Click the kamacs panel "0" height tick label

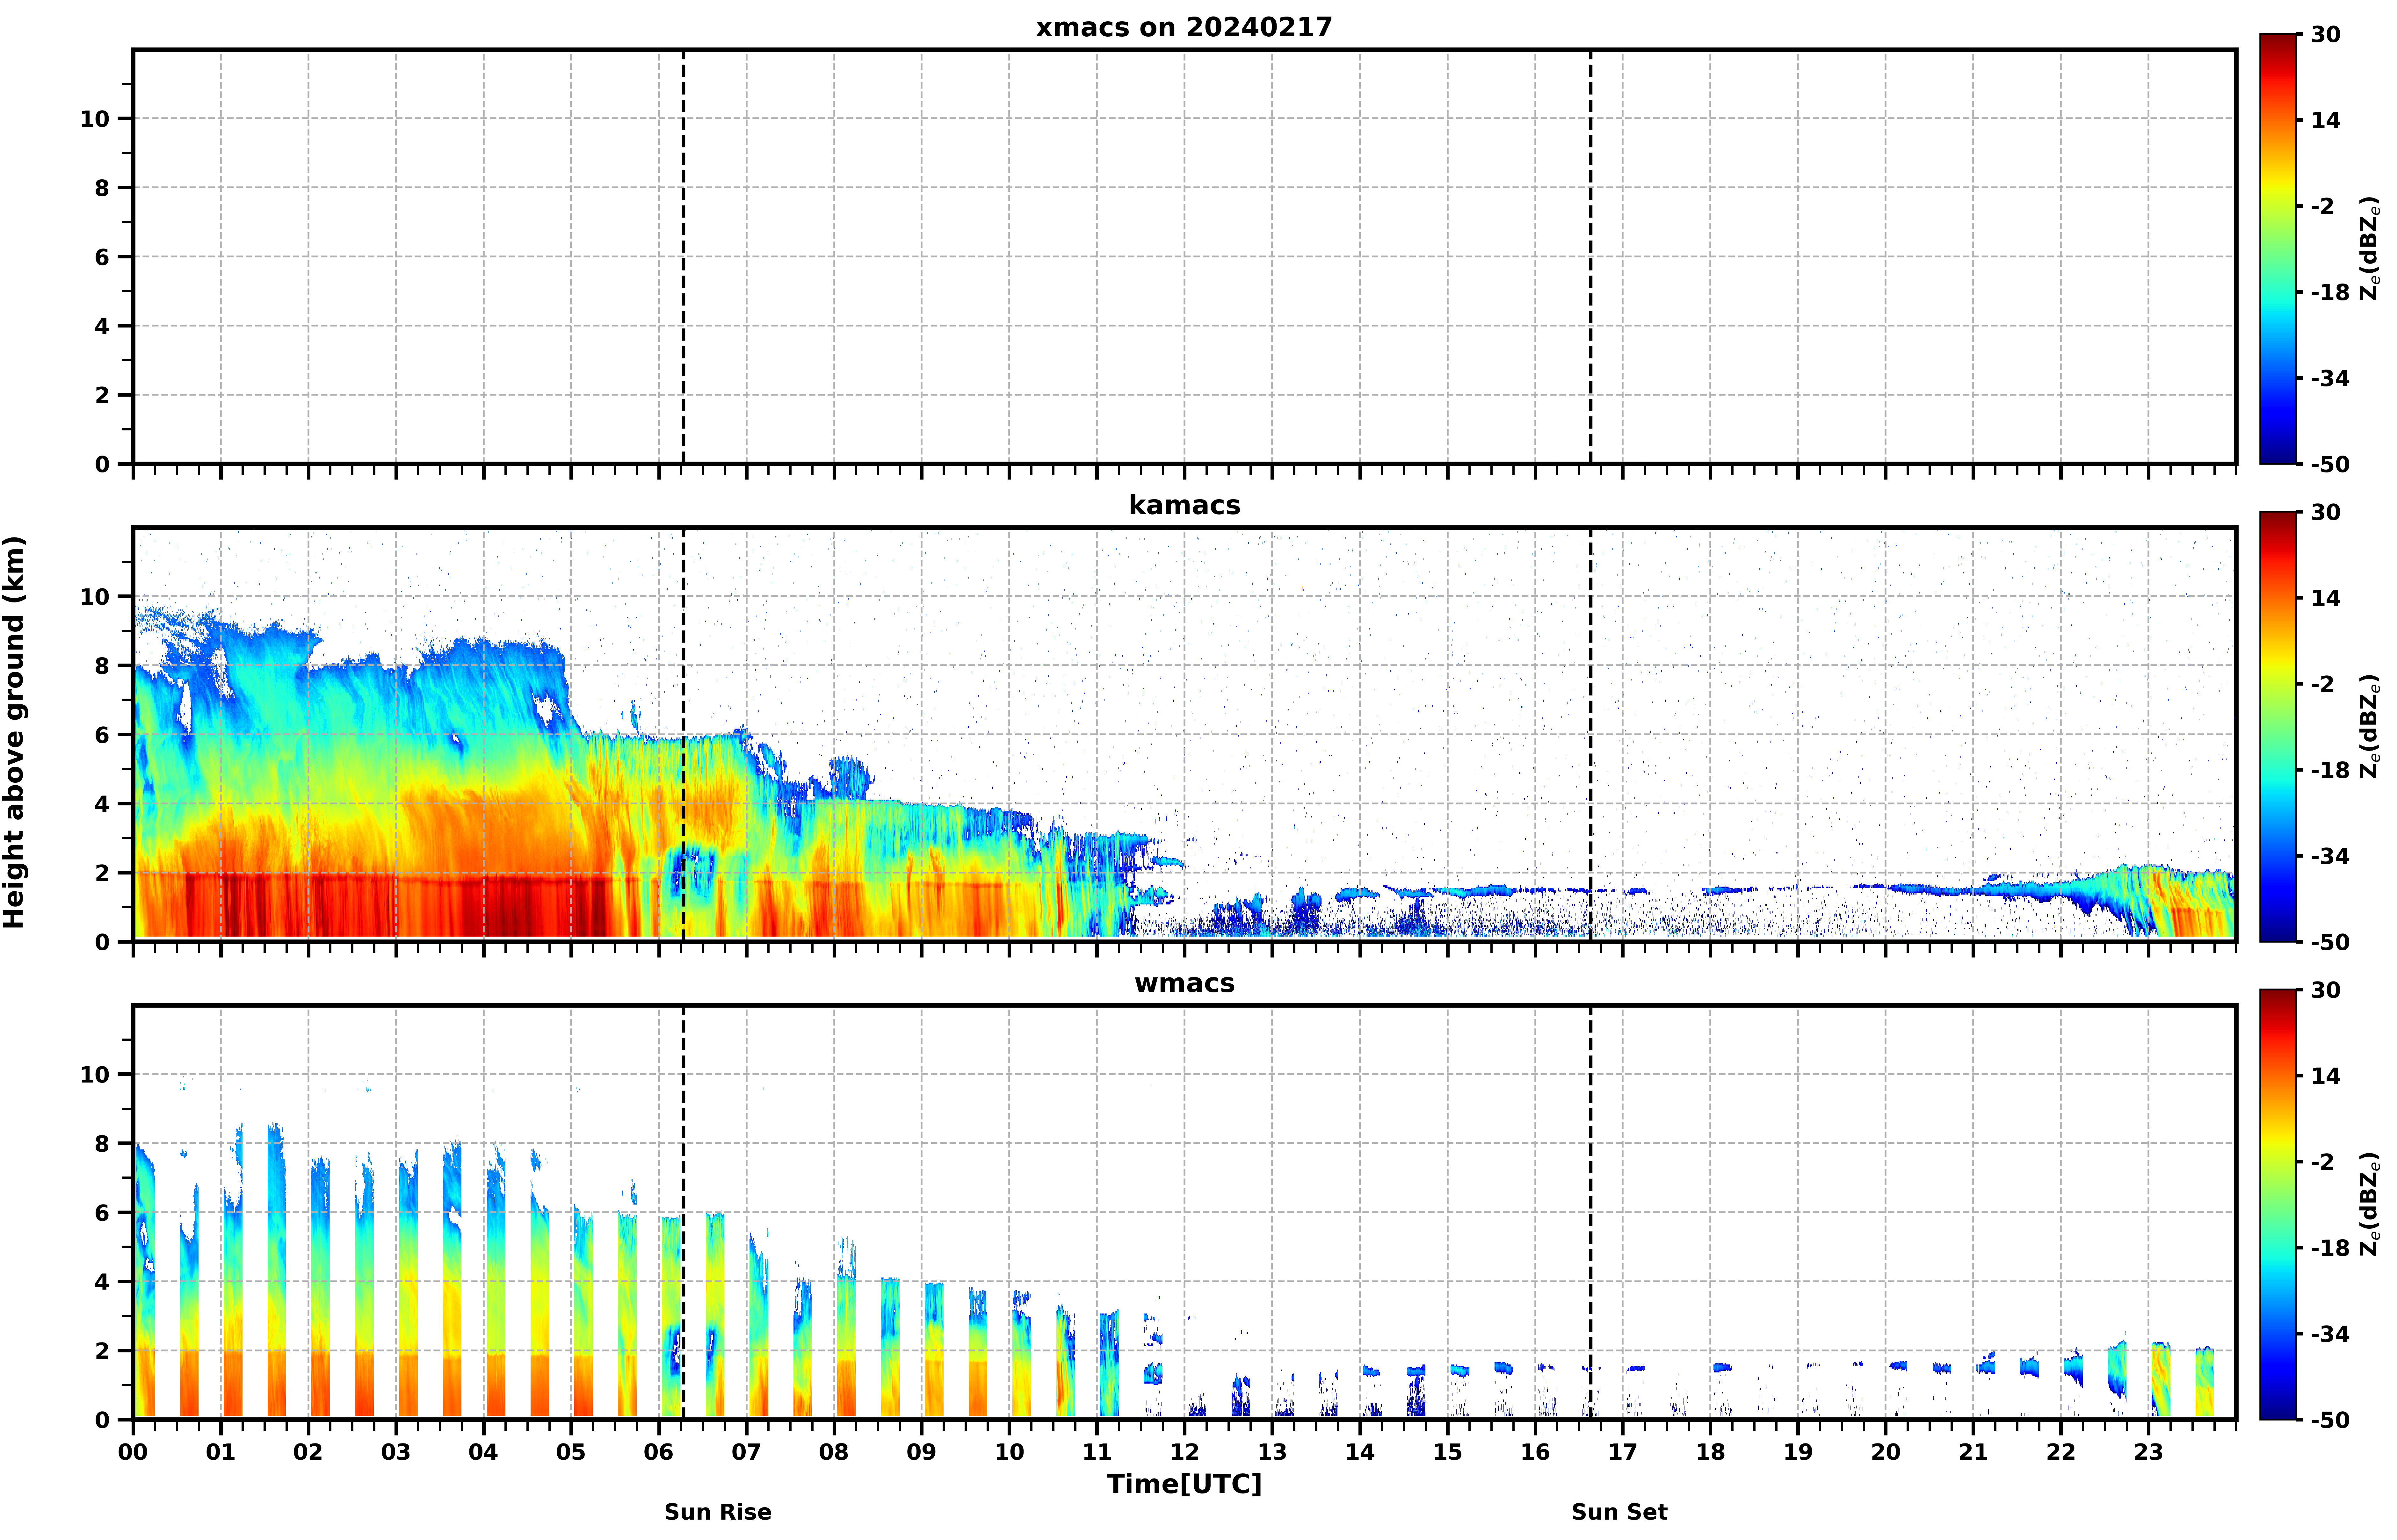102,942
